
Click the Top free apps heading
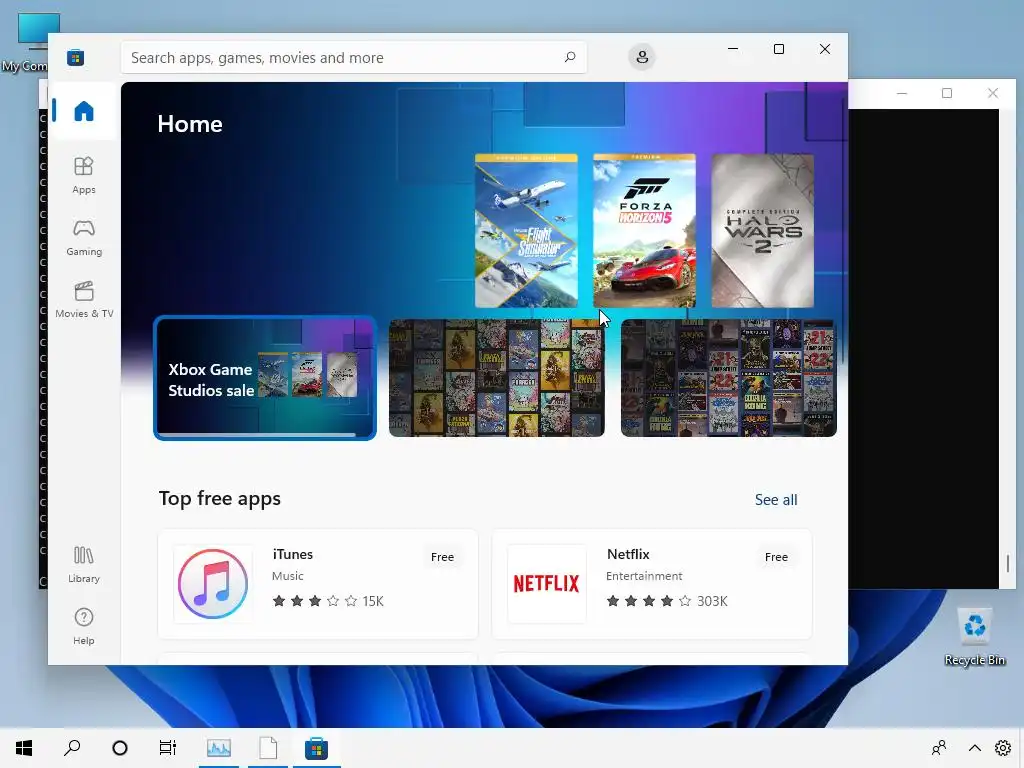(219, 498)
